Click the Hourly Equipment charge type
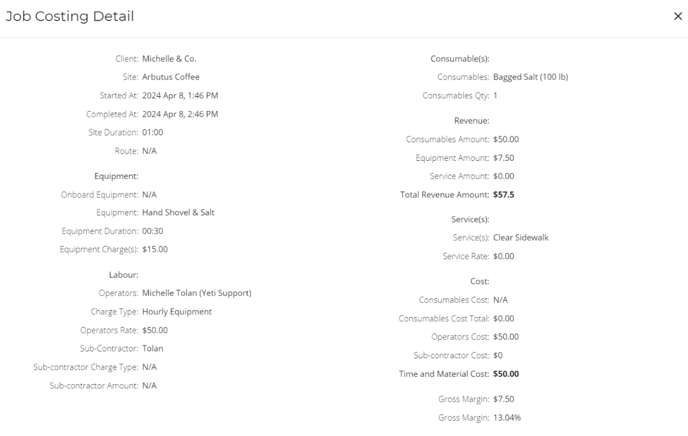Image resolution: width=688 pixels, height=436 pixels. (x=177, y=312)
